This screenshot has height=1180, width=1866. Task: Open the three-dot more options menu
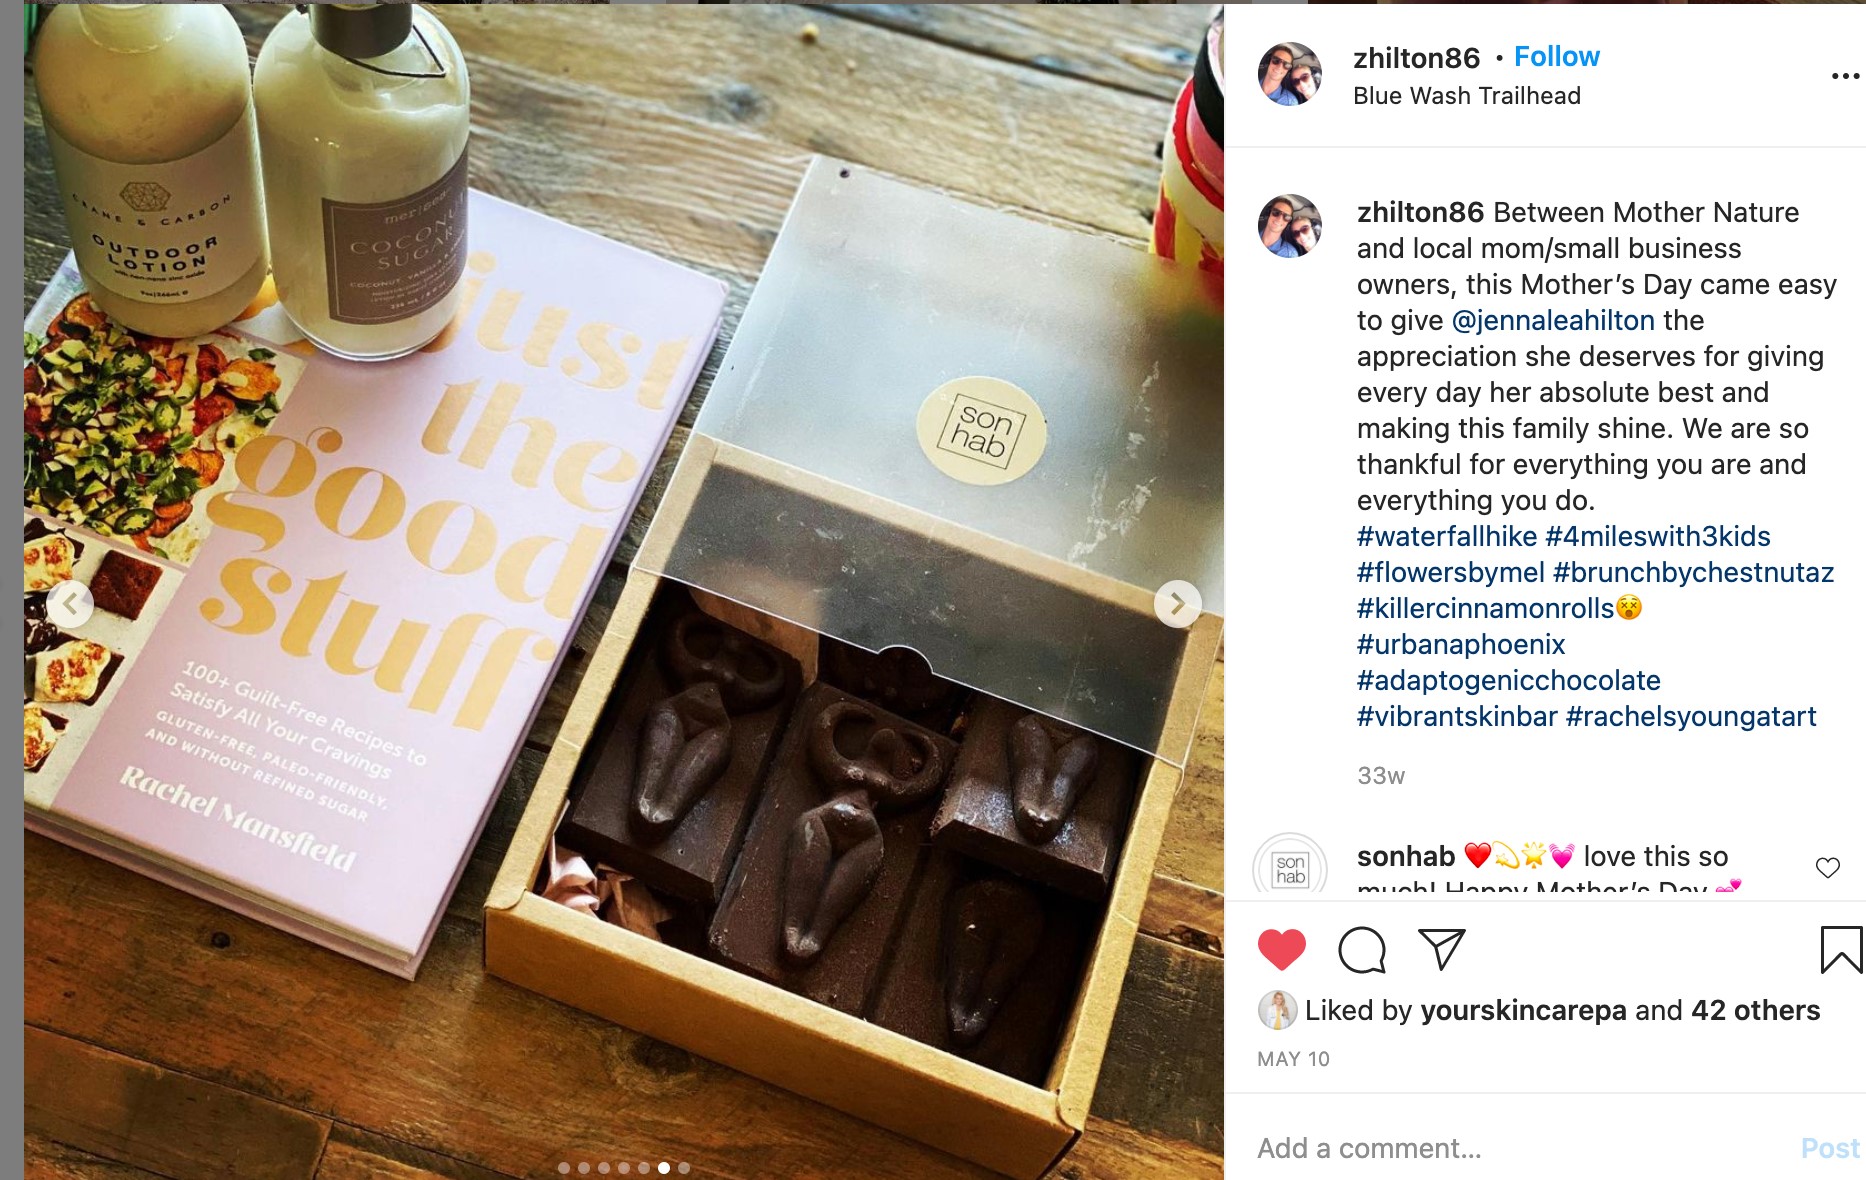[1845, 76]
